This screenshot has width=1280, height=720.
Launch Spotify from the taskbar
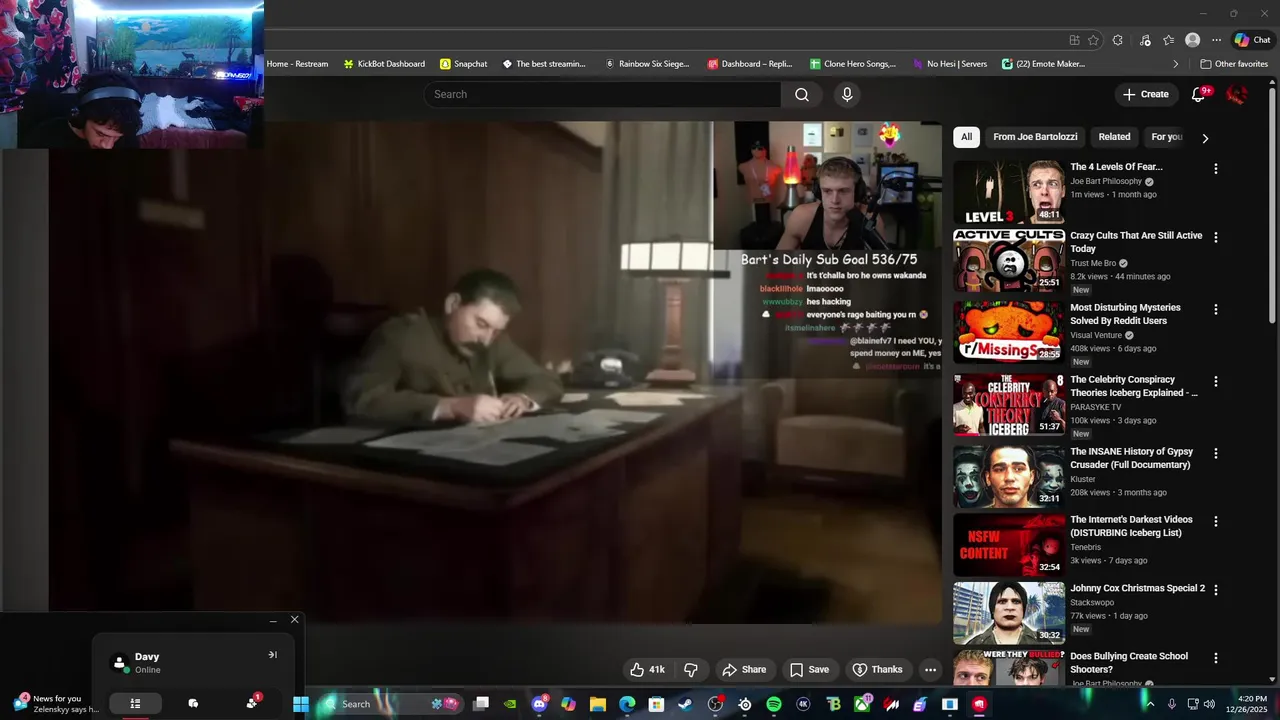click(773, 704)
